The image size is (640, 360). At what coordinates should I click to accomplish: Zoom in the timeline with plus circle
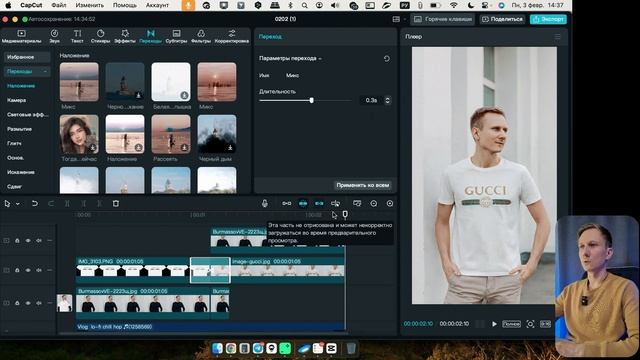(x=390, y=203)
